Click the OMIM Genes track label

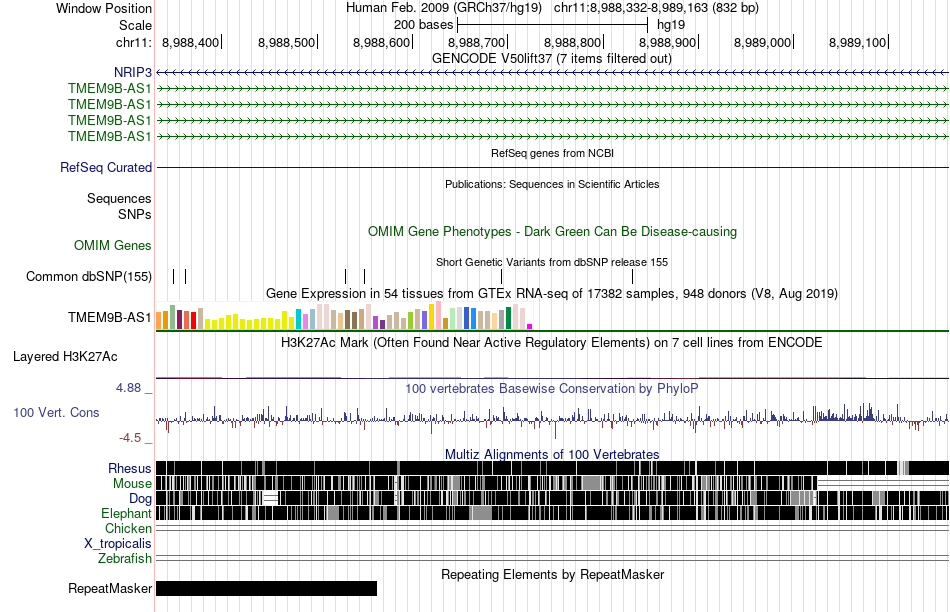click(113, 245)
